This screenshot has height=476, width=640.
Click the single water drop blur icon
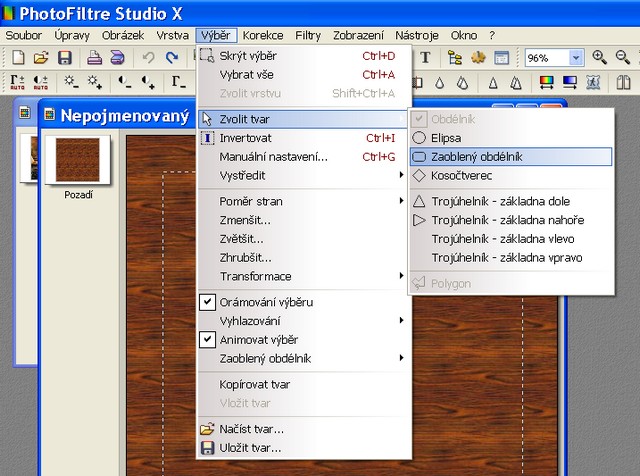click(439, 83)
